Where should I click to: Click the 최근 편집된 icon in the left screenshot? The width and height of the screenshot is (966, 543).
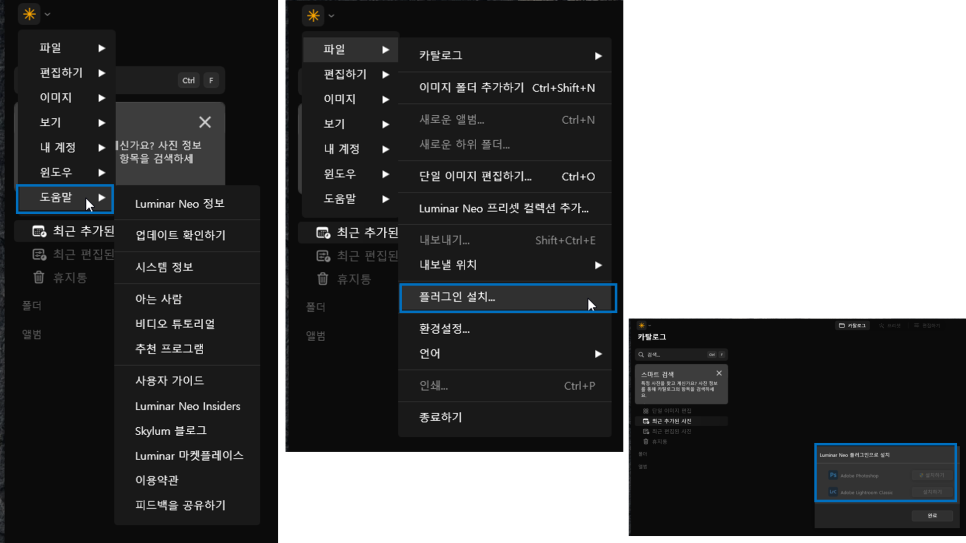[39, 254]
